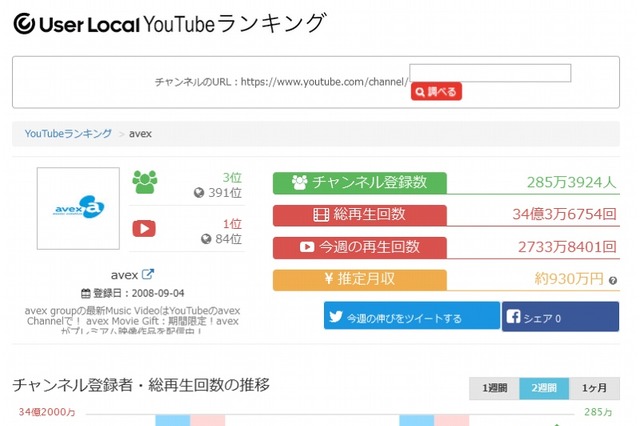640x426 pixels.
Task: Click the 3位 subscriber rank text
Action: coord(232,178)
